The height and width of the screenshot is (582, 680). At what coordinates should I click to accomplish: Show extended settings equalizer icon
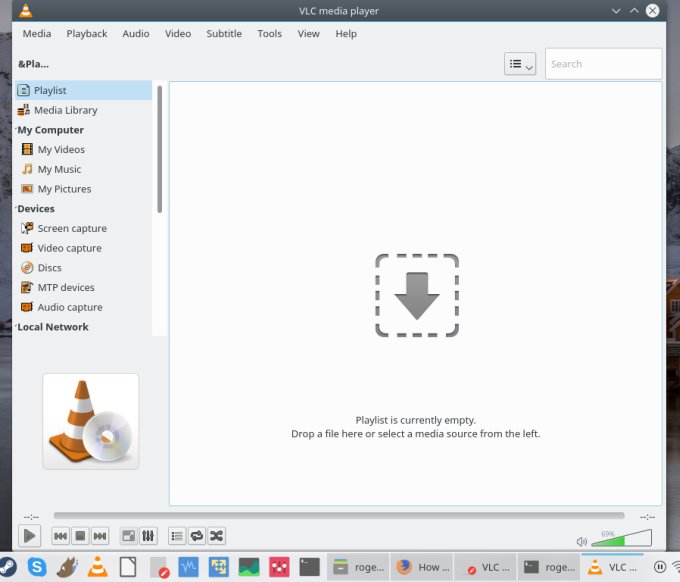click(x=148, y=537)
